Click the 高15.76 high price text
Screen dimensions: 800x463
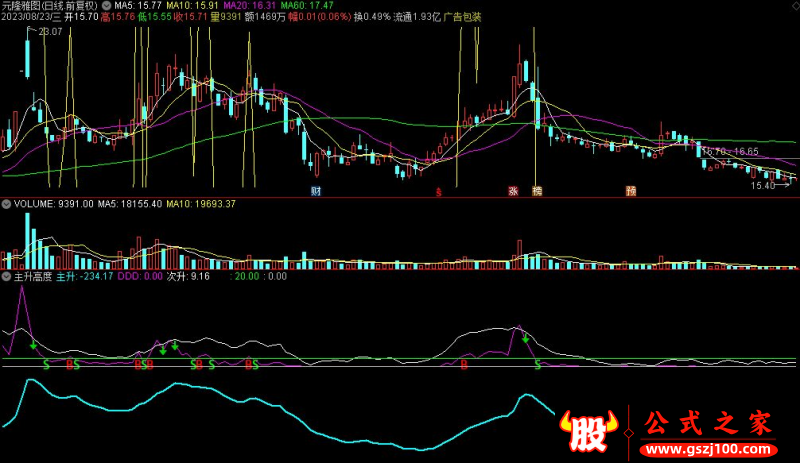click(x=118, y=17)
